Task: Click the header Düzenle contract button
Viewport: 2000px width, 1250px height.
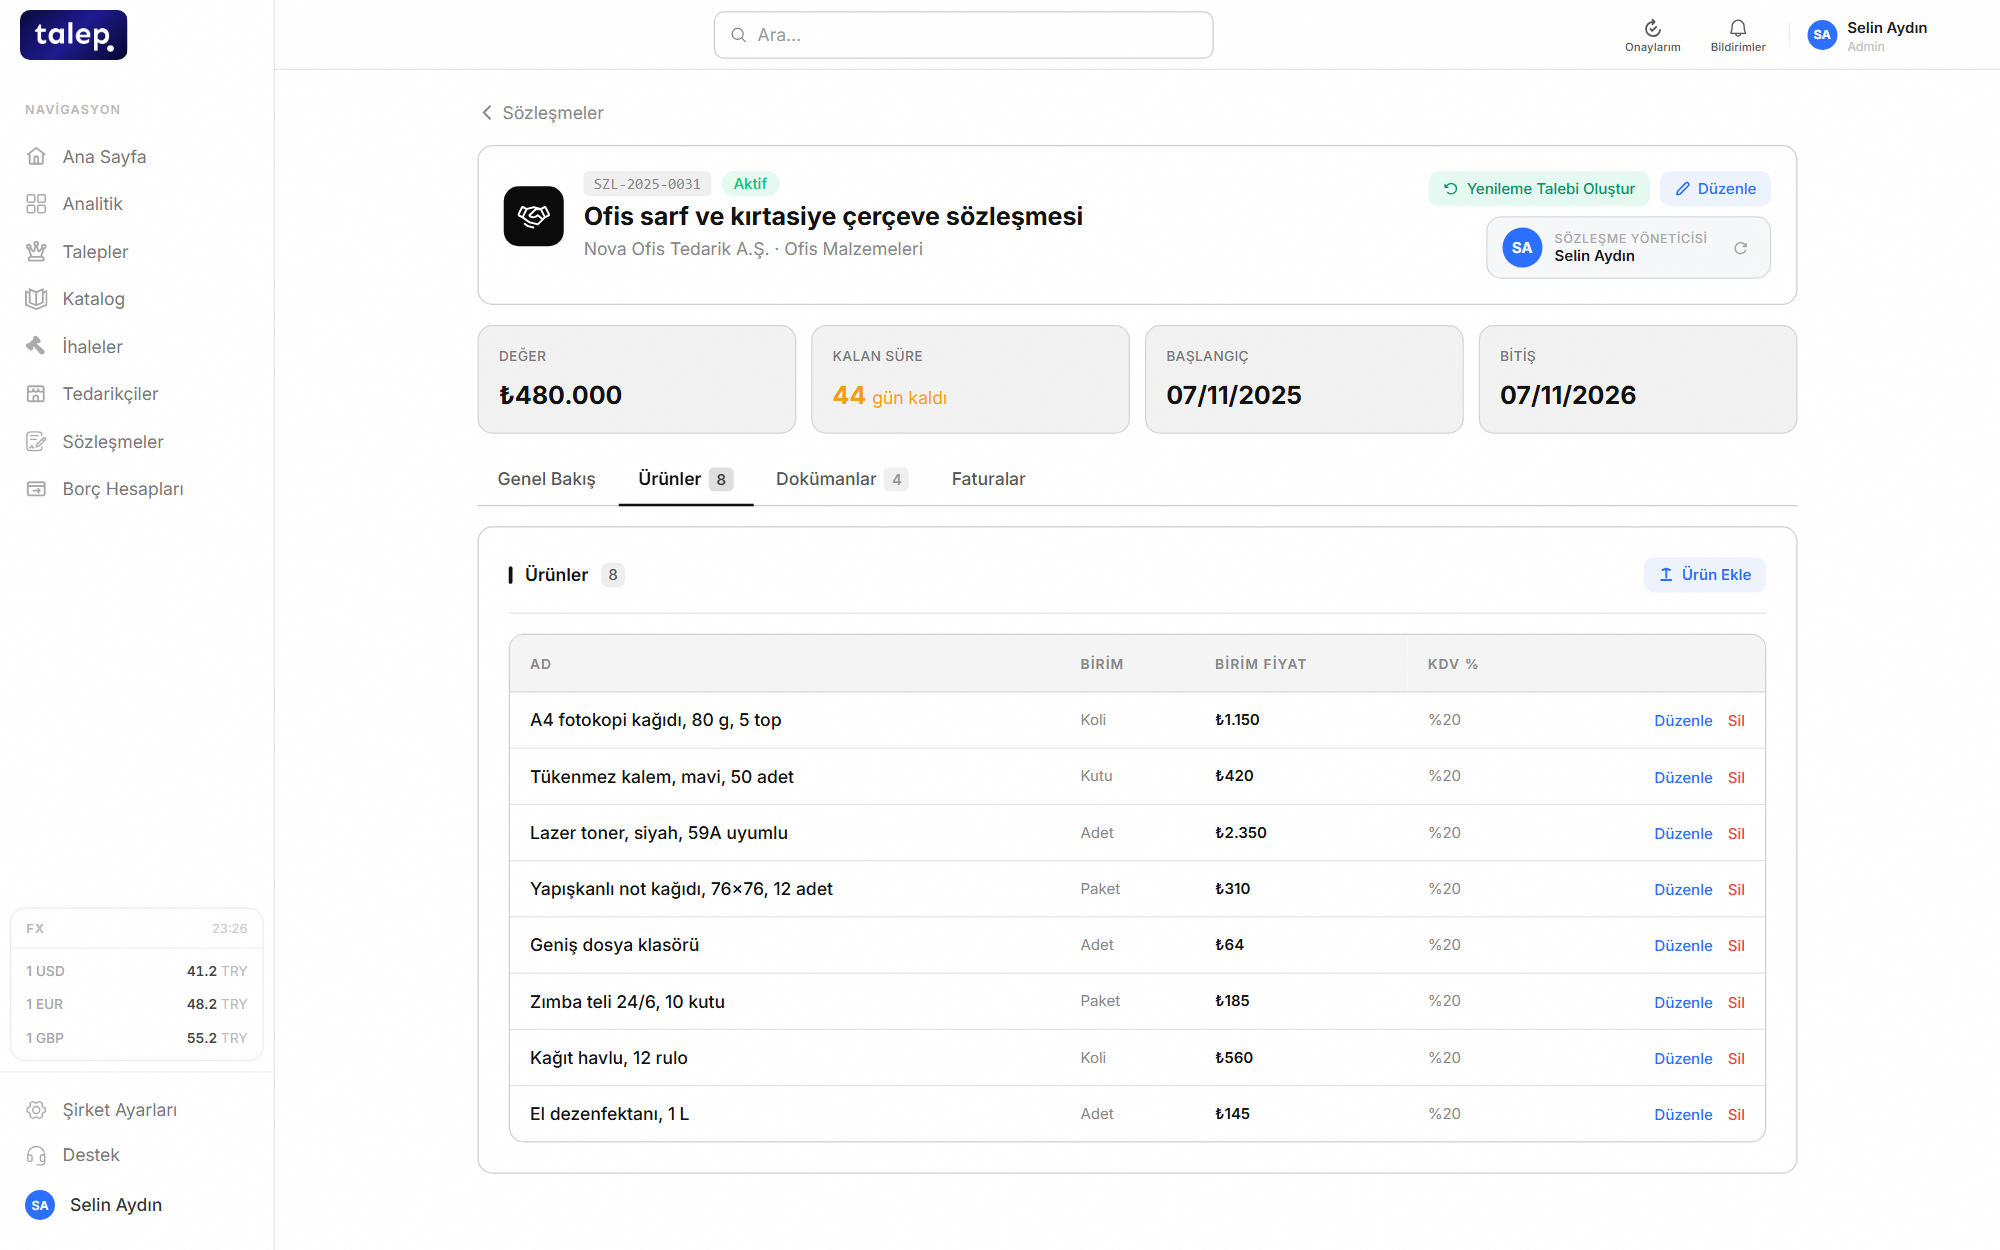Action: pyautogui.click(x=1715, y=189)
